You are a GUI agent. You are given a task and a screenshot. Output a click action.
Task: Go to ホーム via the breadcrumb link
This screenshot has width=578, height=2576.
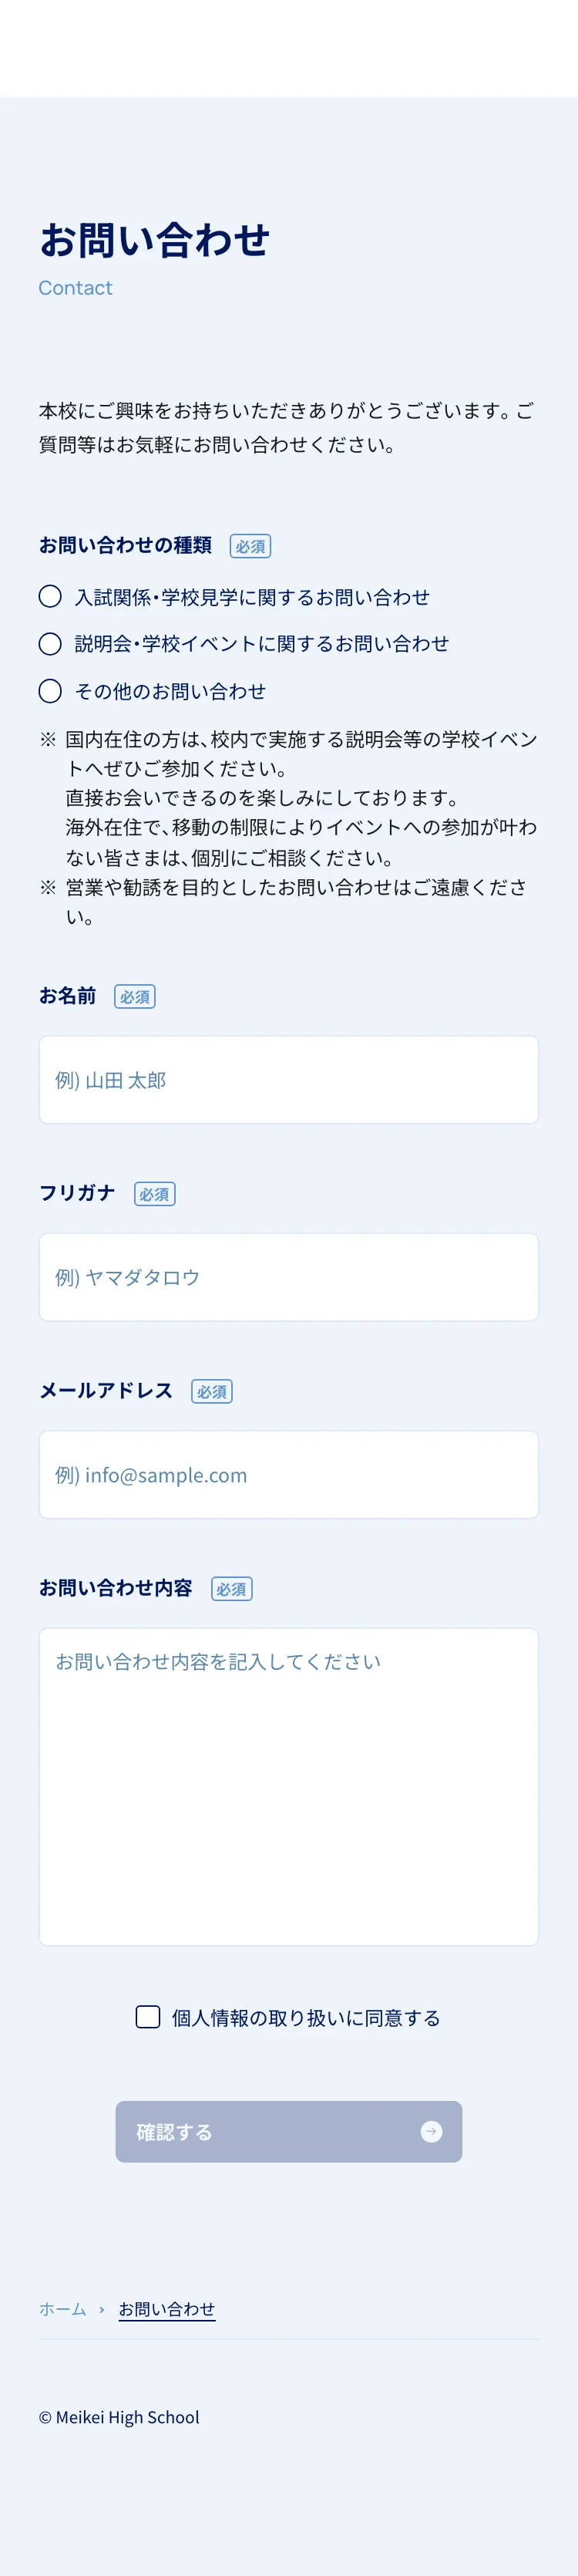[63, 2309]
